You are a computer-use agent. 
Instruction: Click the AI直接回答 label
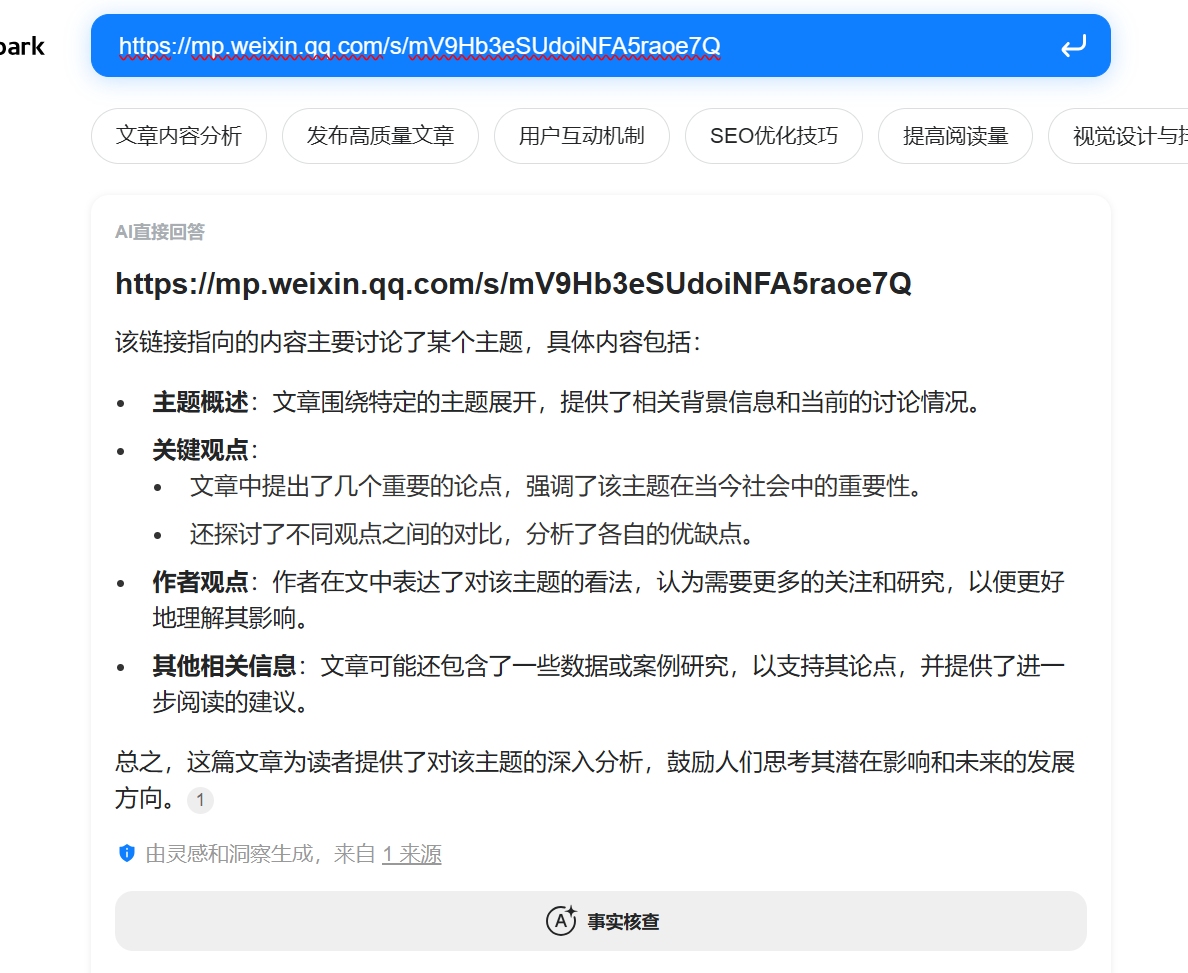point(160,232)
